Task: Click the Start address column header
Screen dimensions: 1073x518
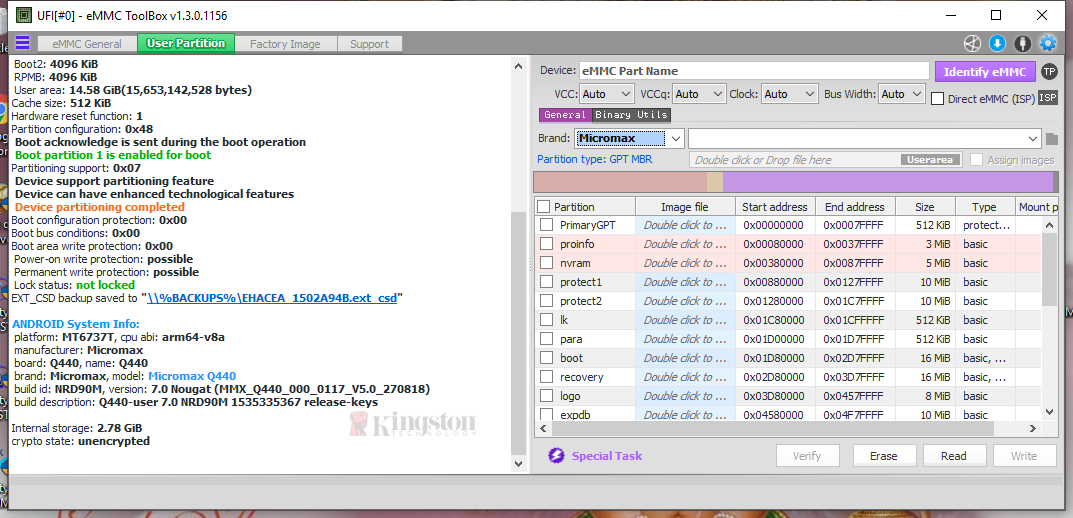Action: tap(775, 207)
